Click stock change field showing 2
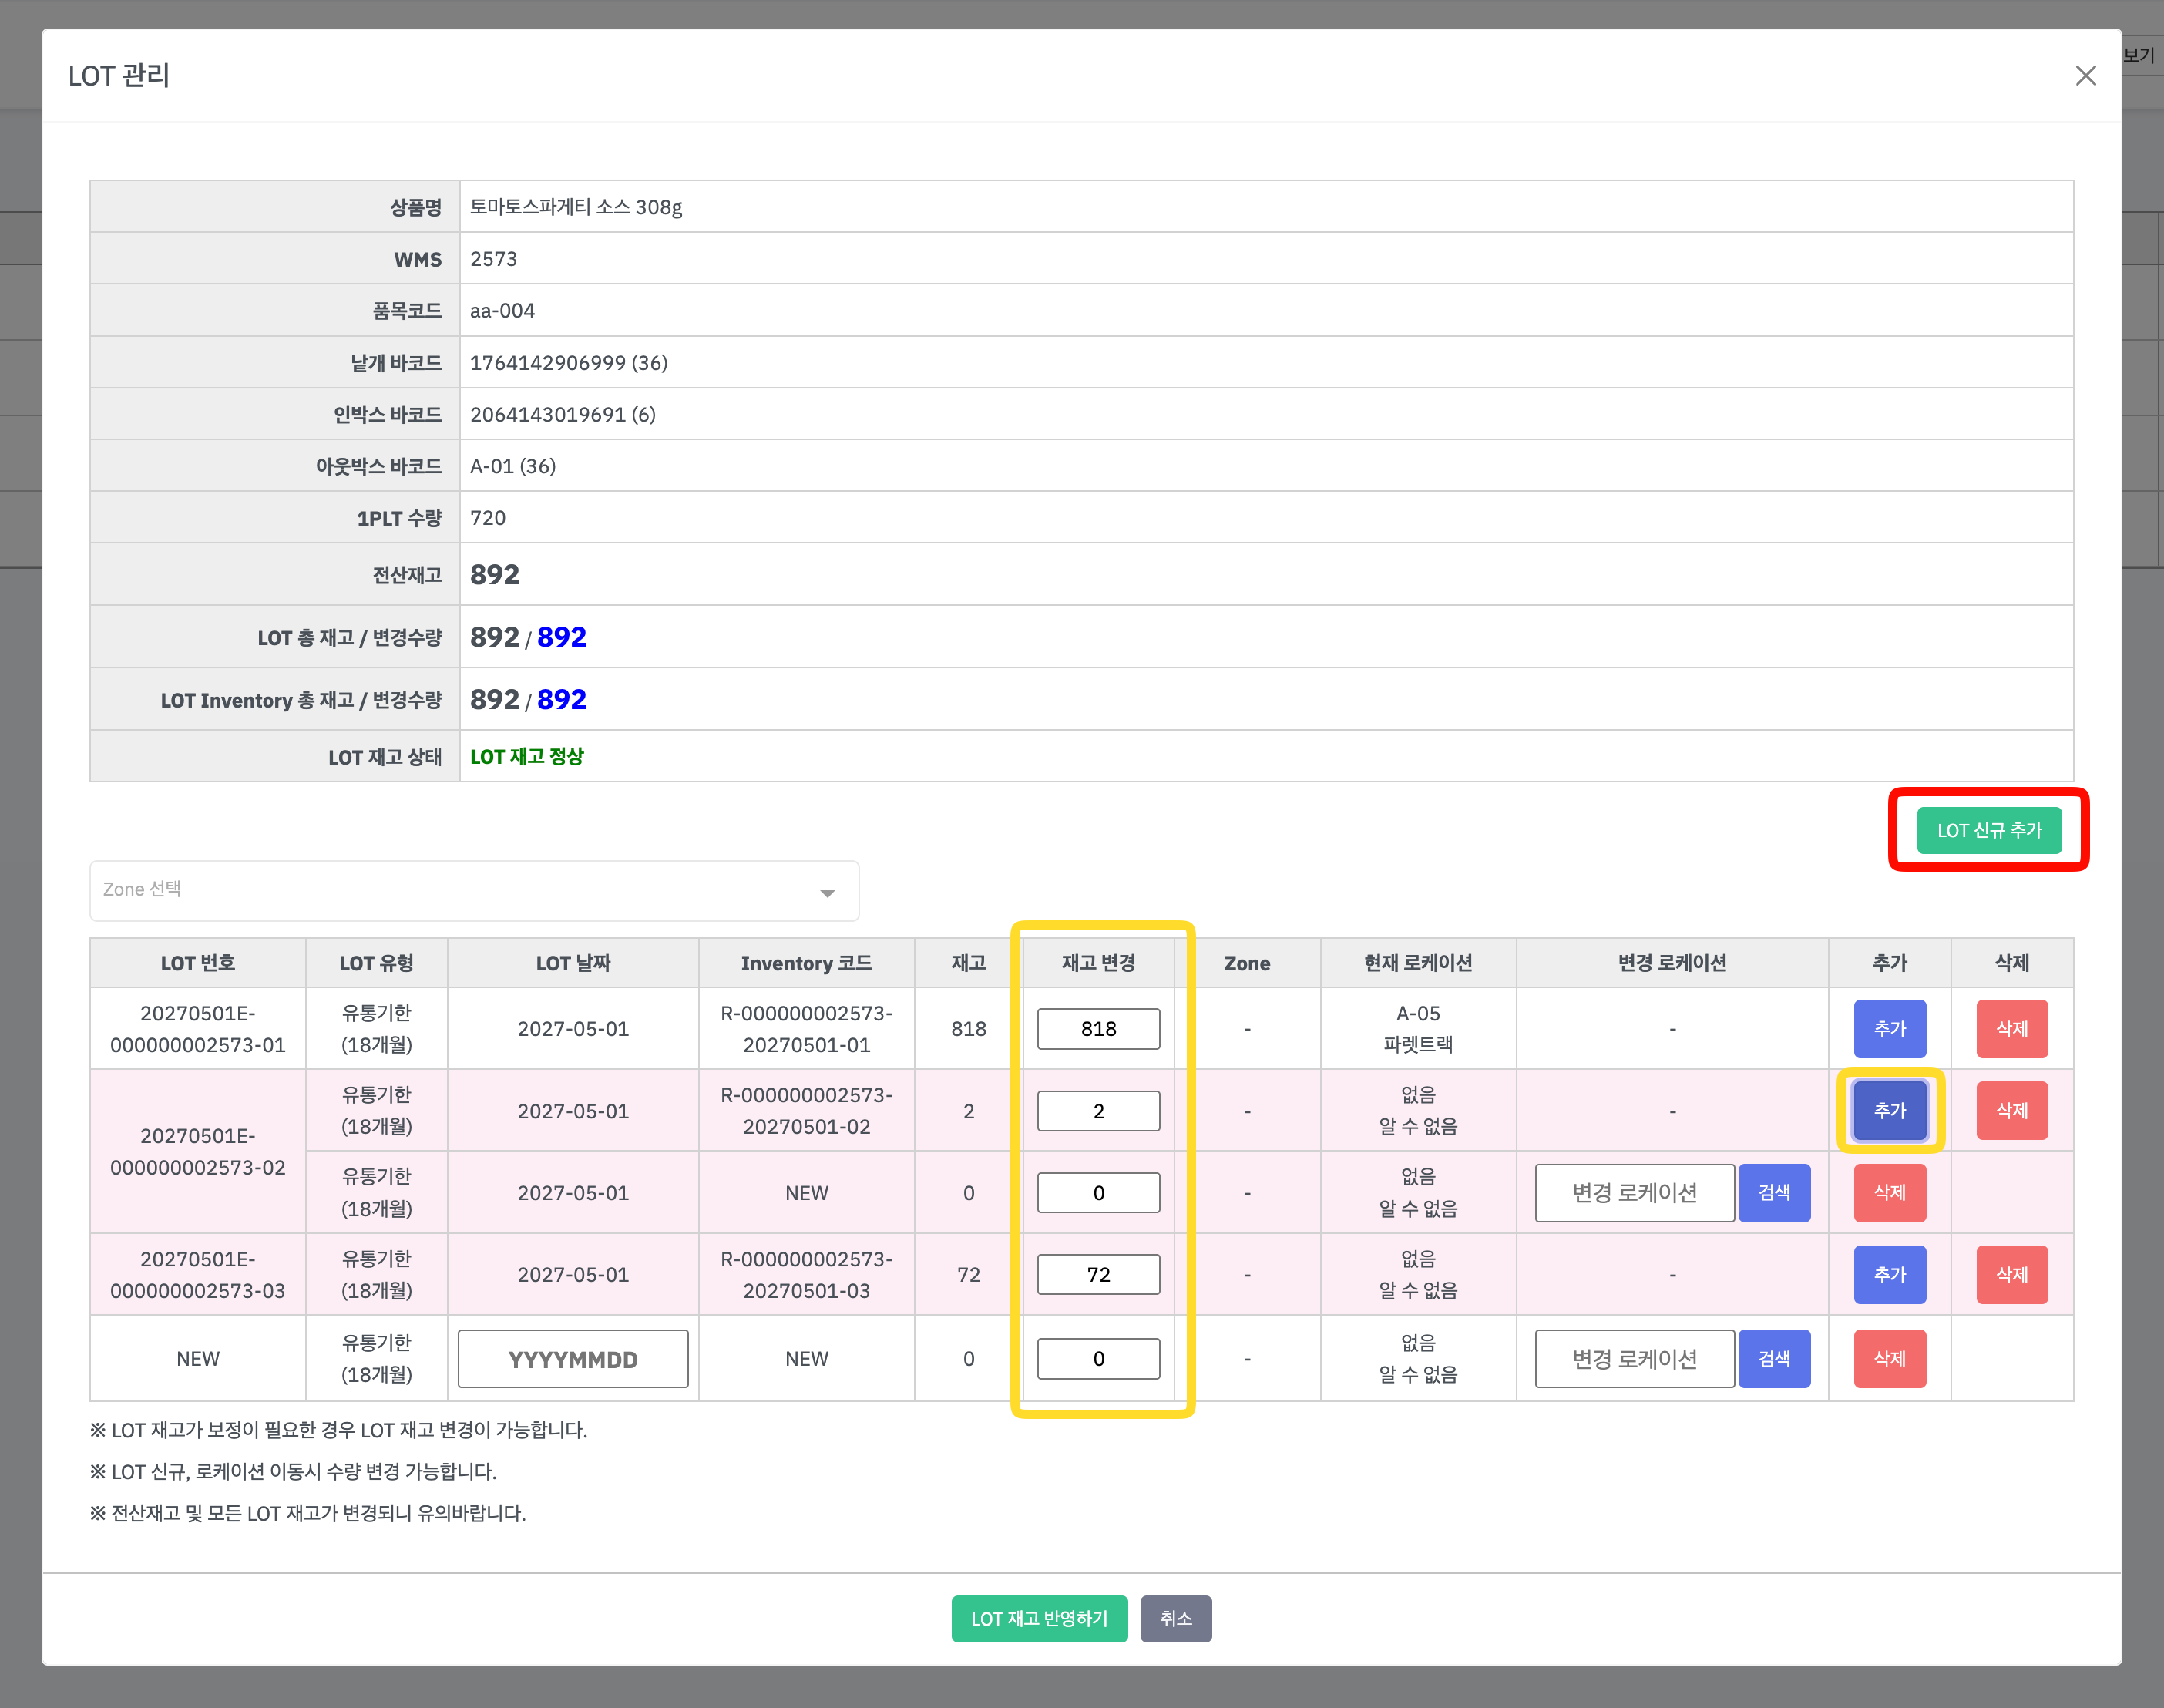2164x1708 pixels. pos(1098,1110)
